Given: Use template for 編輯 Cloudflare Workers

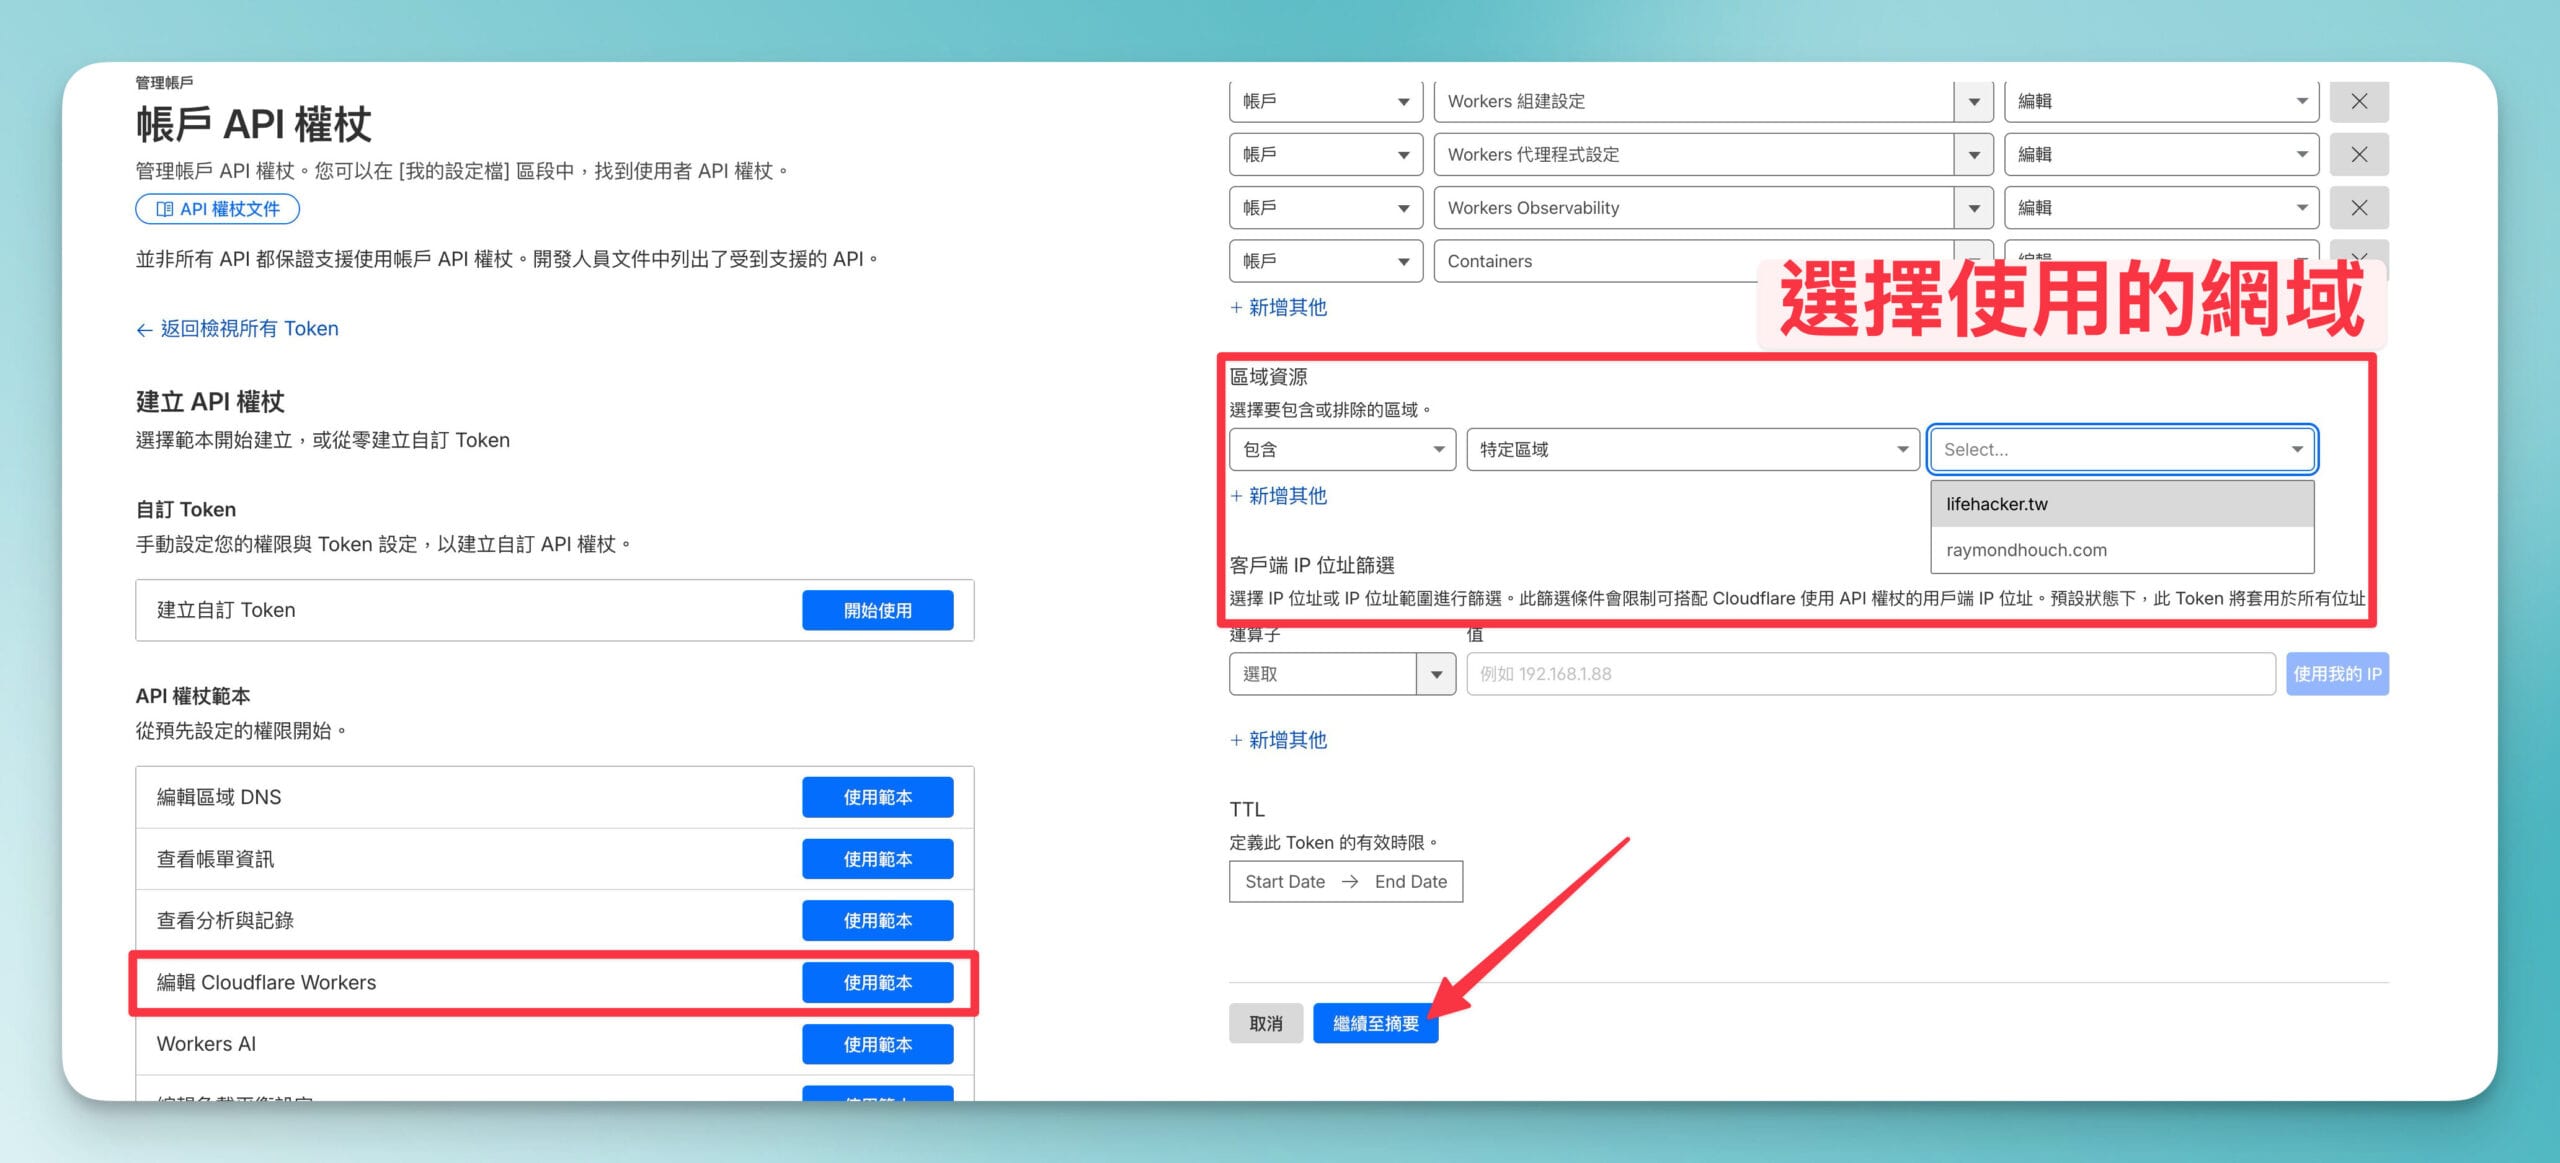Looking at the screenshot, I should tap(877, 982).
